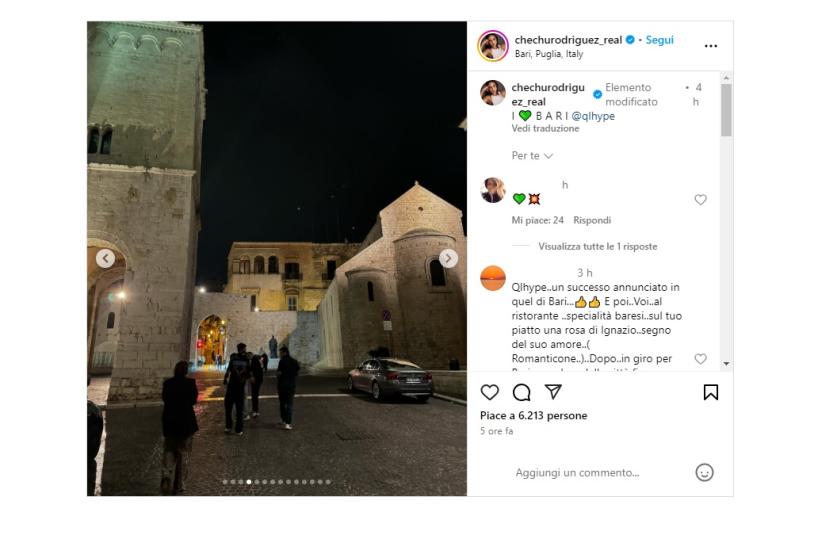The image size is (818, 535).
Task: Follow the account with Segui
Action: coord(659,40)
